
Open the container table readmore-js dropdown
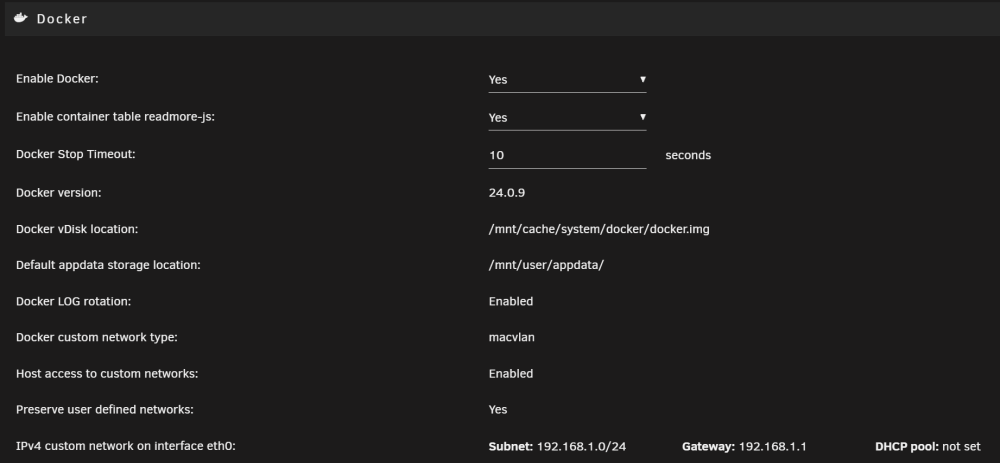[567, 117]
